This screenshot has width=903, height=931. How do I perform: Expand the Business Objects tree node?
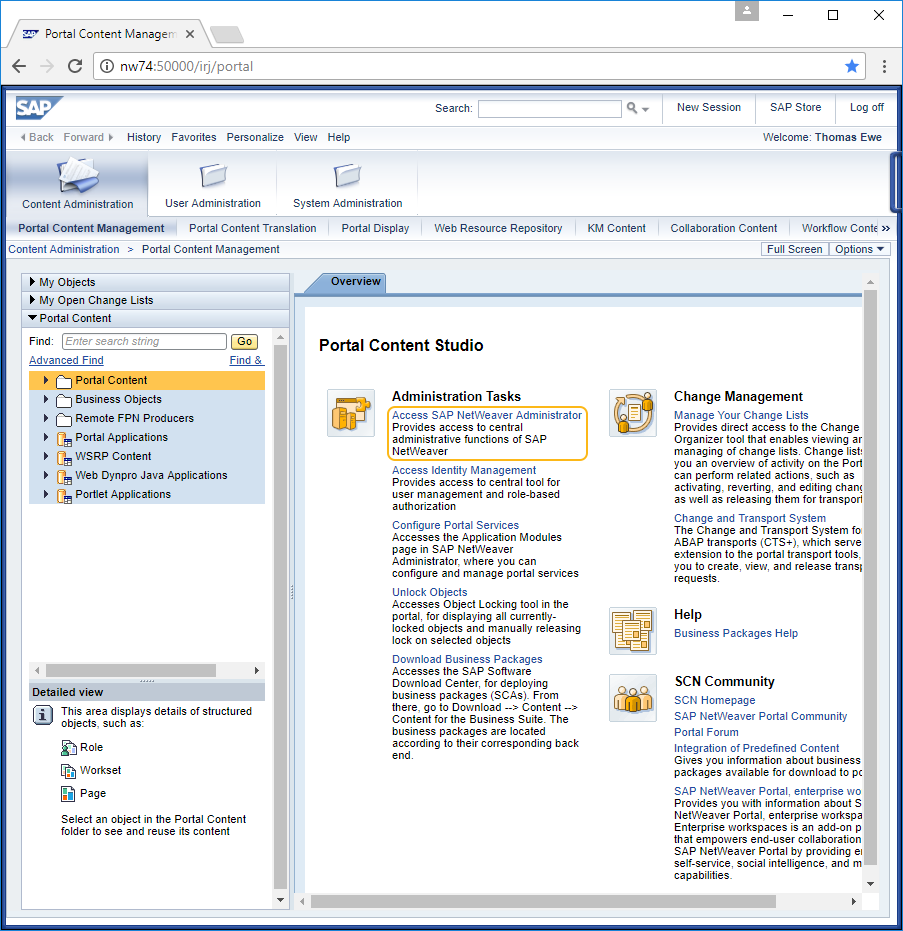pyautogui.click(x=46, y=399)
